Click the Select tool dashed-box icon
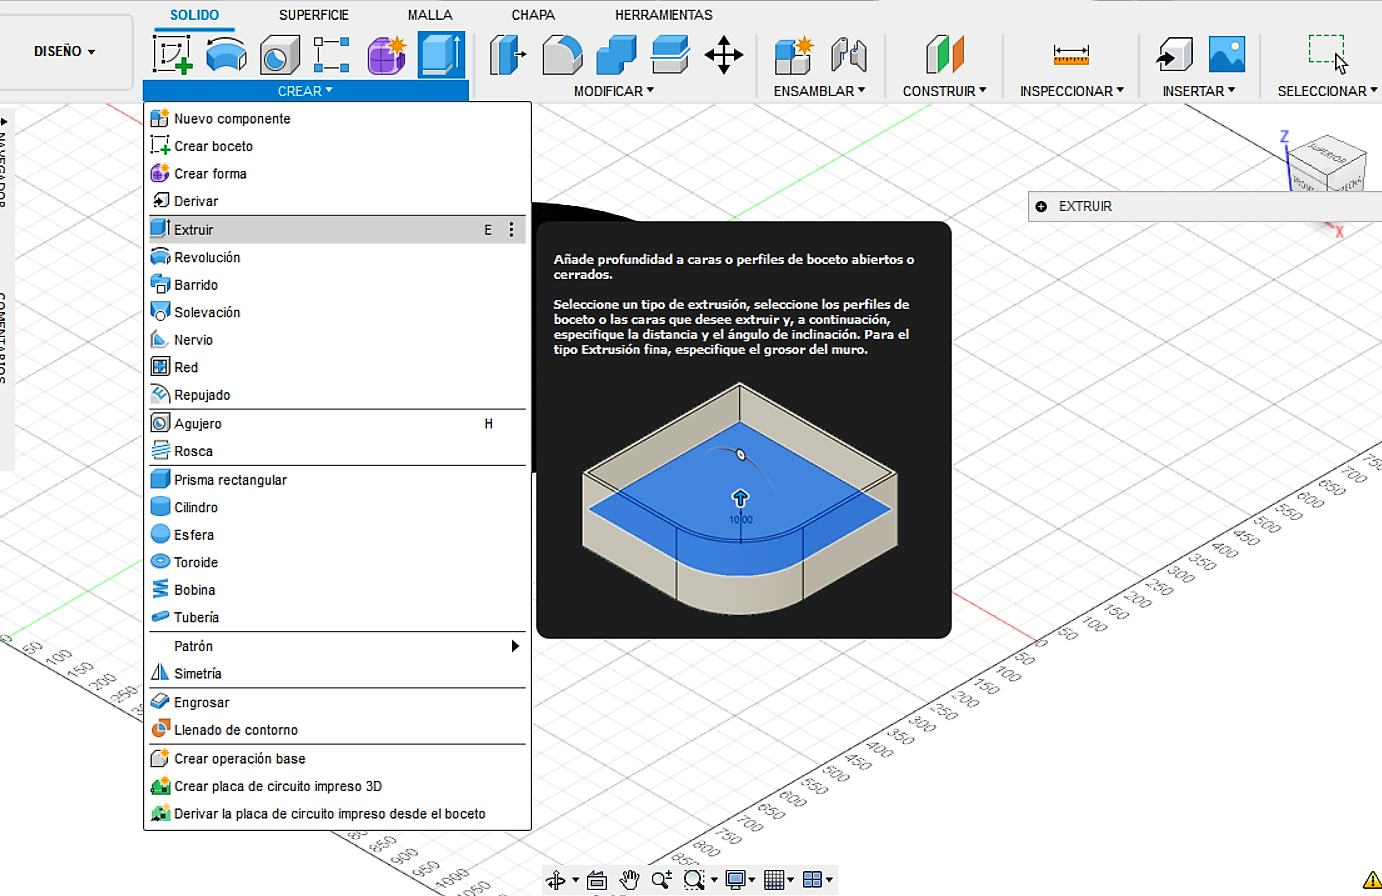The image size is (1382, 896). 1328,53
